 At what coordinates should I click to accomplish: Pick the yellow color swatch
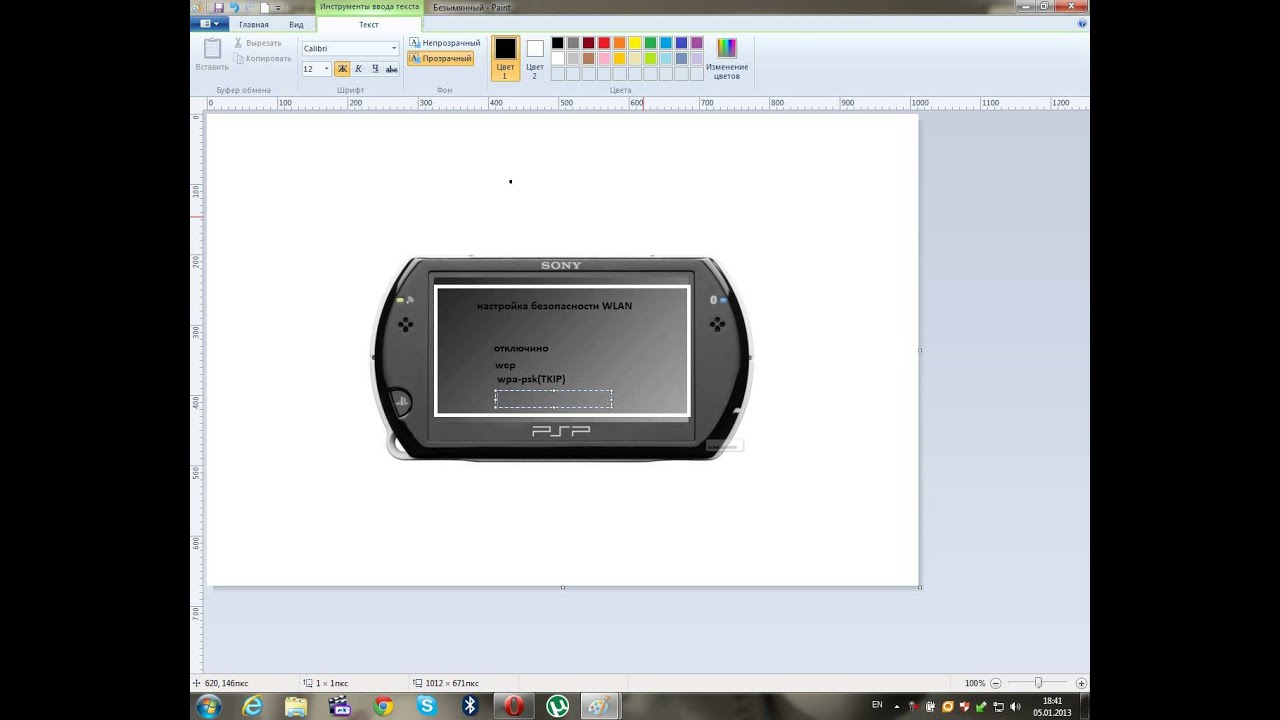click(x=635, y=43)
